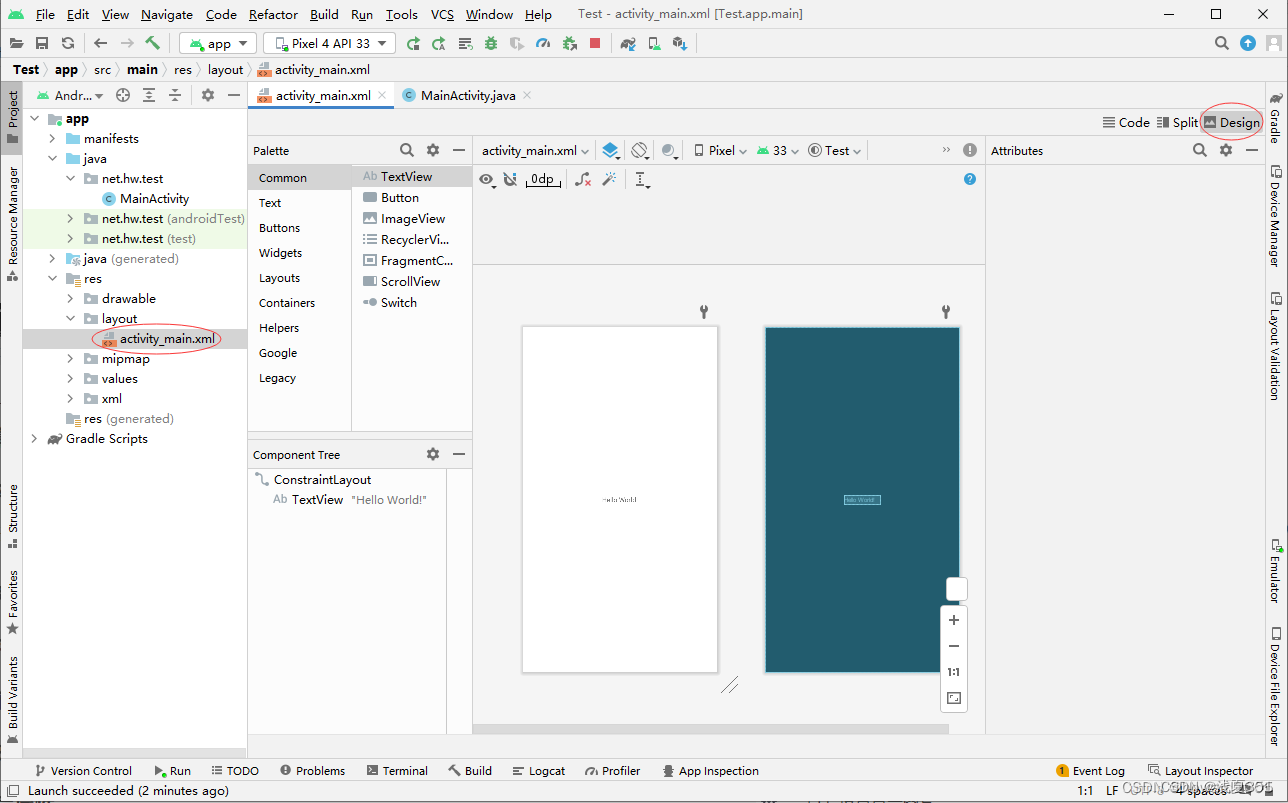The image size is (1288, 803).
Task: Open Device Manager icon in top toolbar
Action: pyautogui.click(x=654, y=43)
